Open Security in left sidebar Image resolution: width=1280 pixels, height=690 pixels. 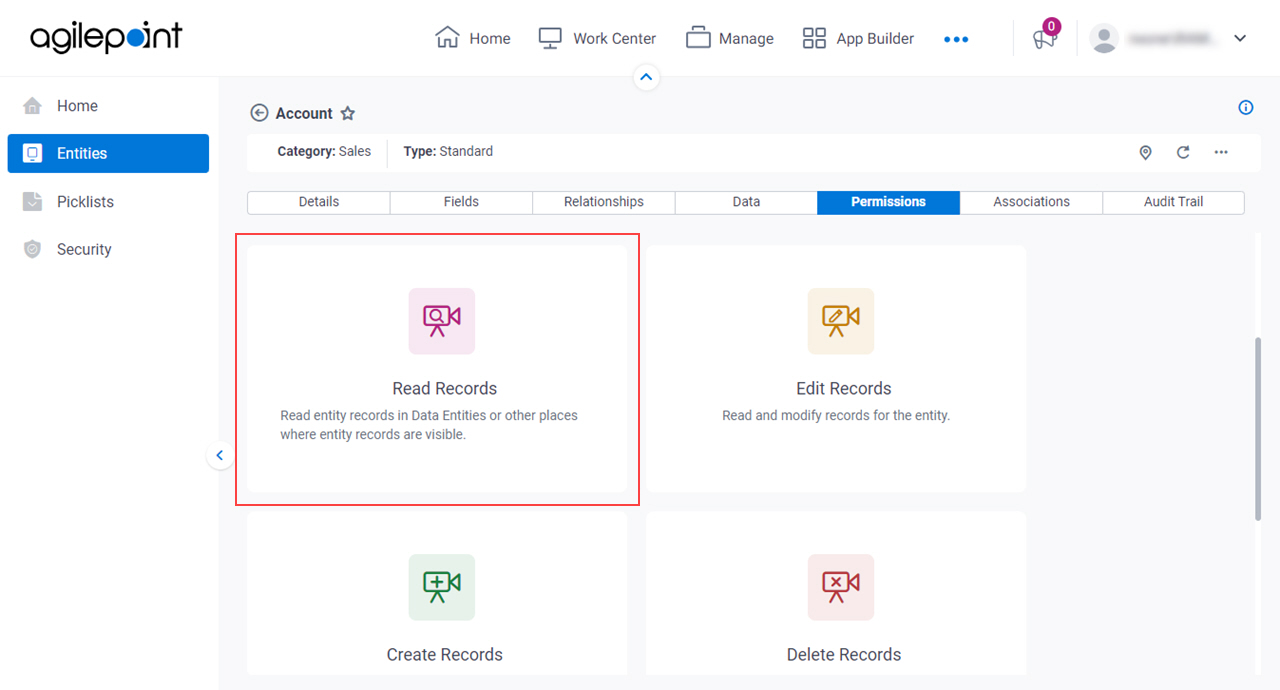coord(108,250)
